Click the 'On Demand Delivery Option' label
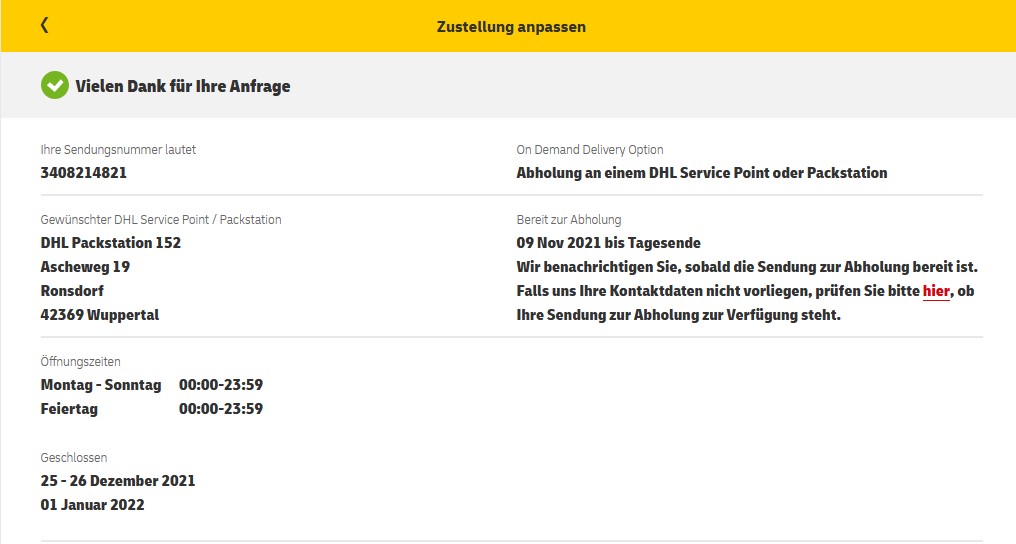The width and height of the screenshot is (1016, 544). point(590,150)
